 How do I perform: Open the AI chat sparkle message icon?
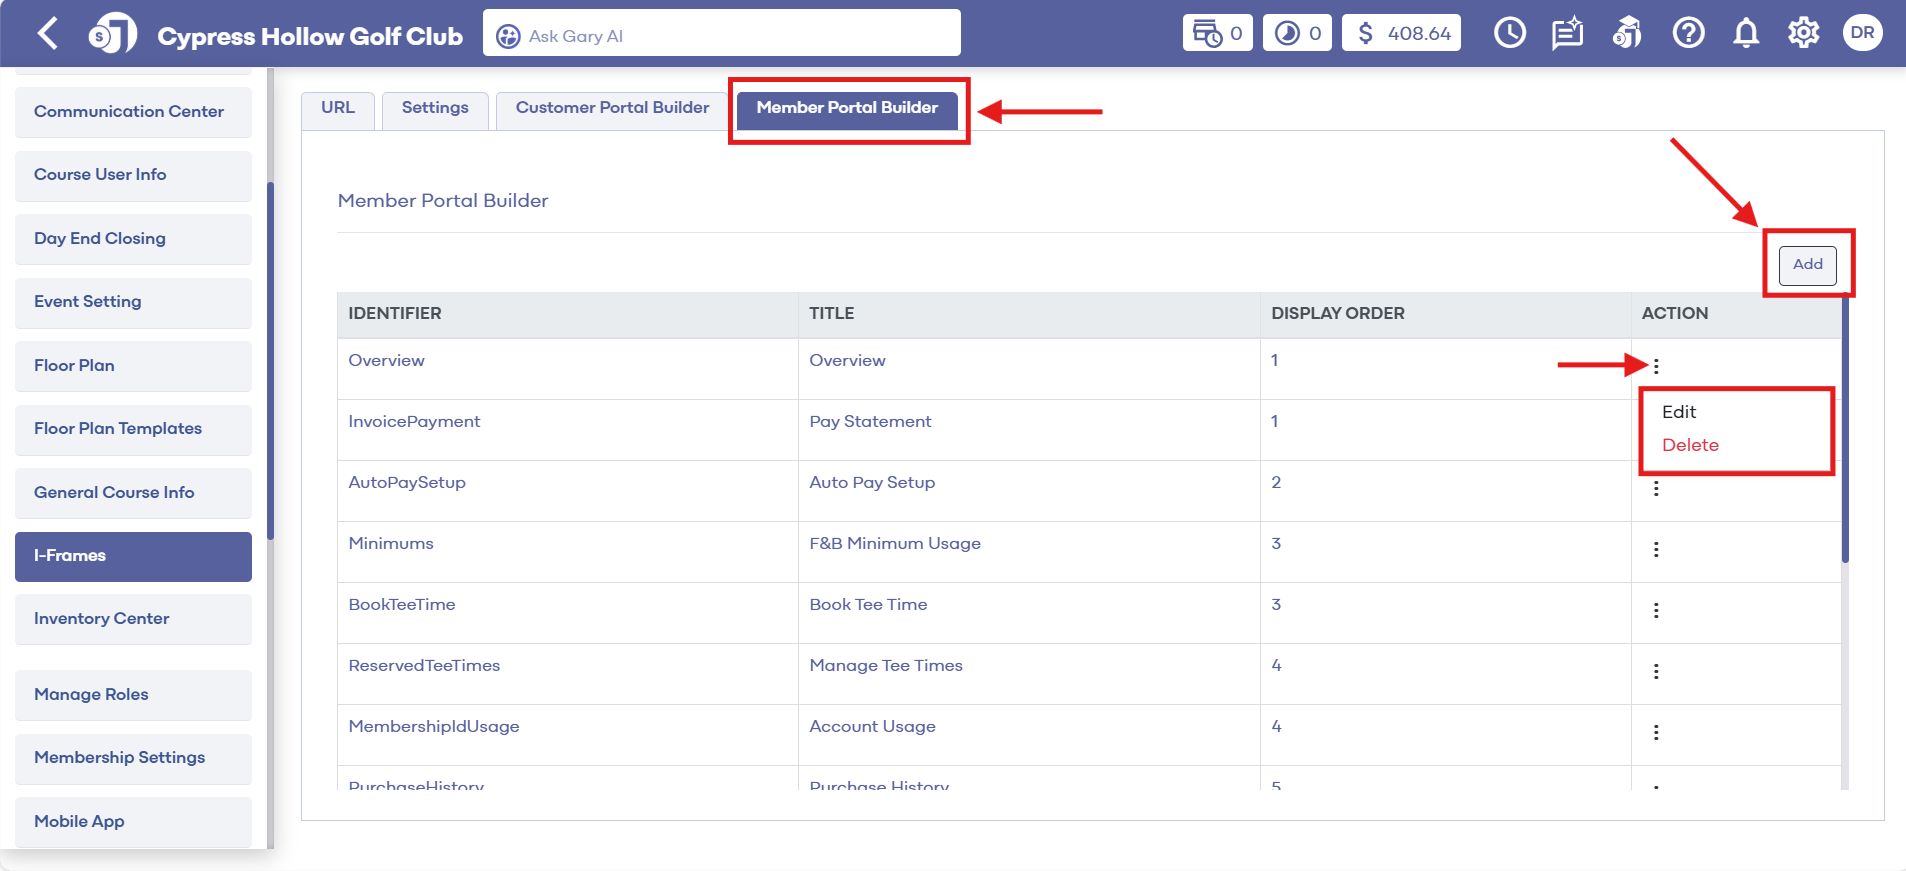click(x=1567, y=34)
